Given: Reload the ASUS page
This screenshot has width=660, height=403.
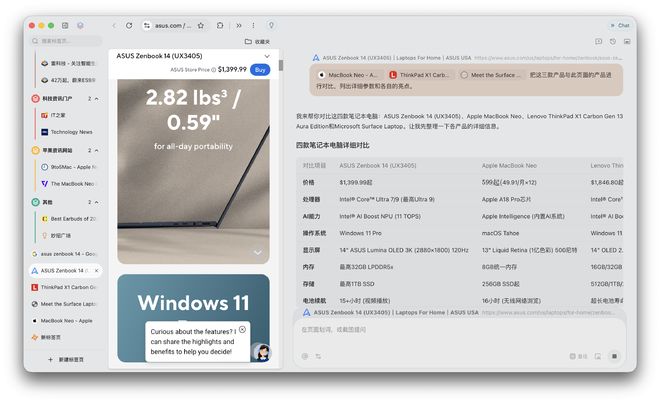Looking at the screenshot, I should click(129, 25).
